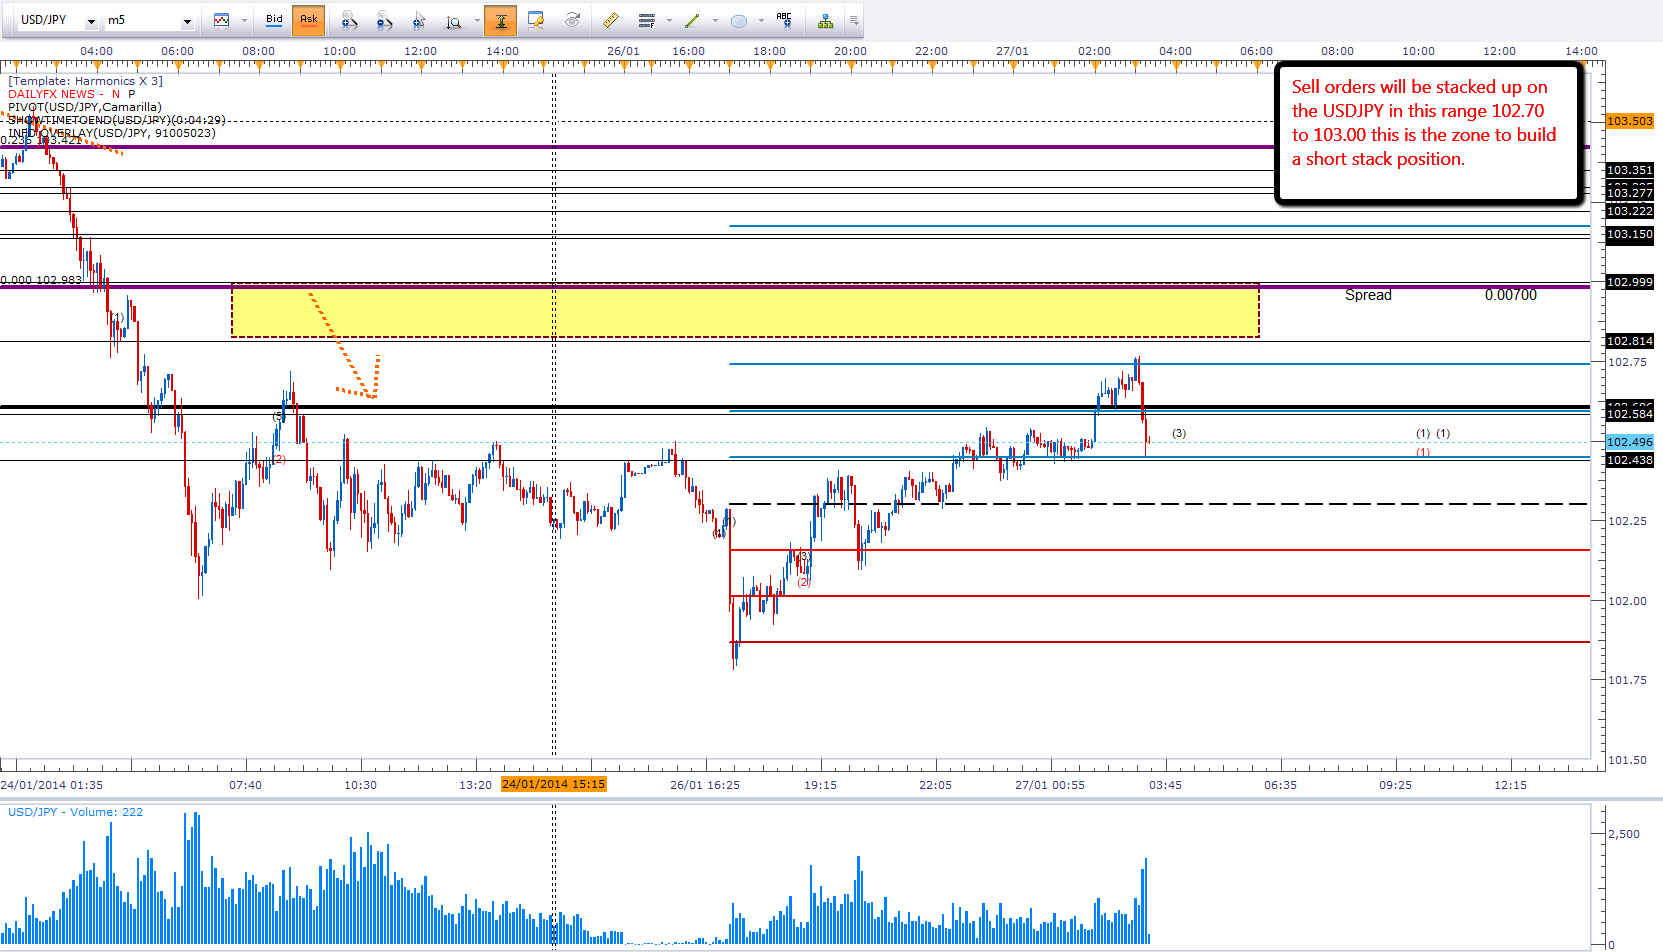Toggle the P flag beside DAILYFX NEWS
This screenshot has width=1663, height=952.
tap(131, 94)
